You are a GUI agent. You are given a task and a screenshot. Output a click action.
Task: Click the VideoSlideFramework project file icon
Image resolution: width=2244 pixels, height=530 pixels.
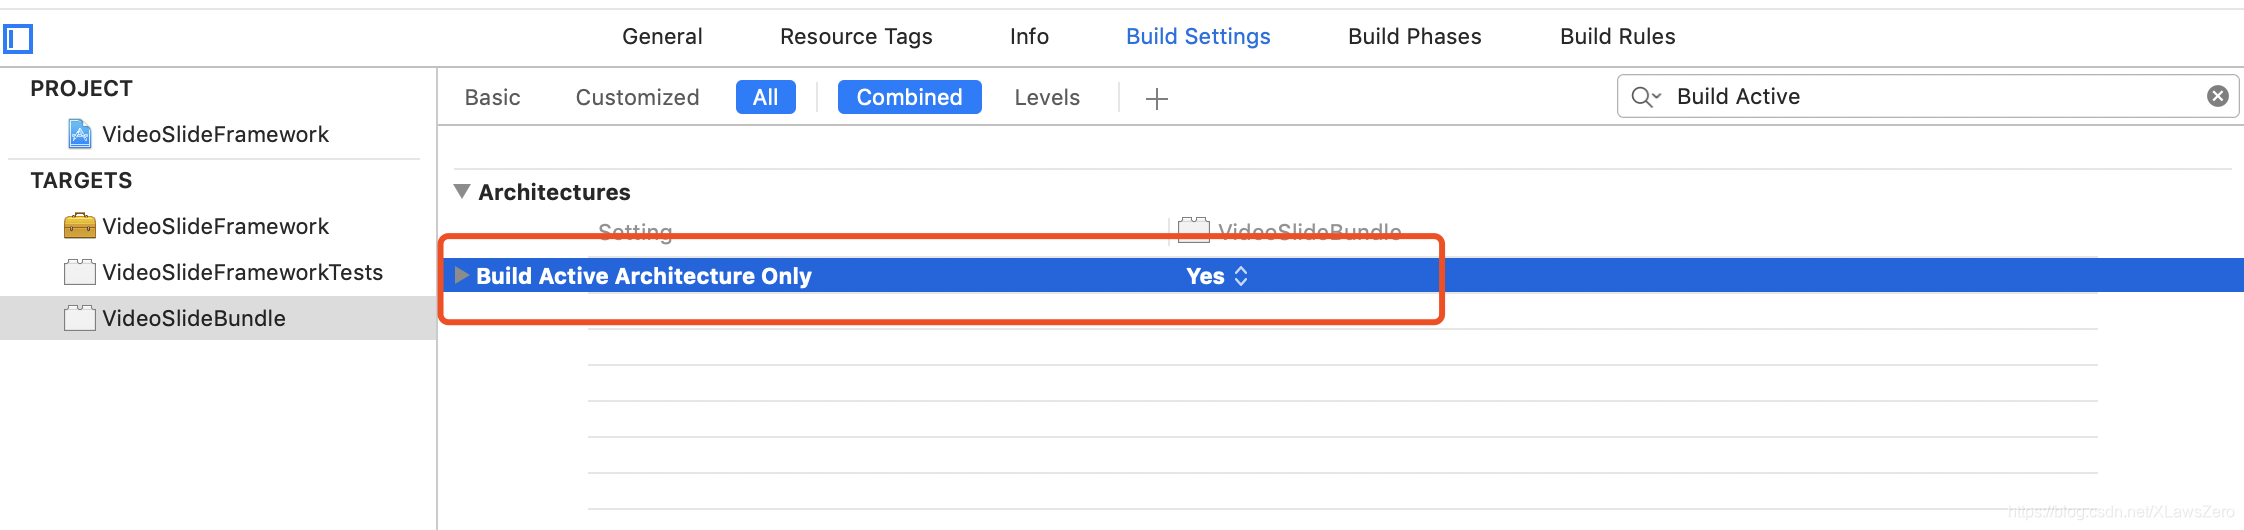[80, 134]
